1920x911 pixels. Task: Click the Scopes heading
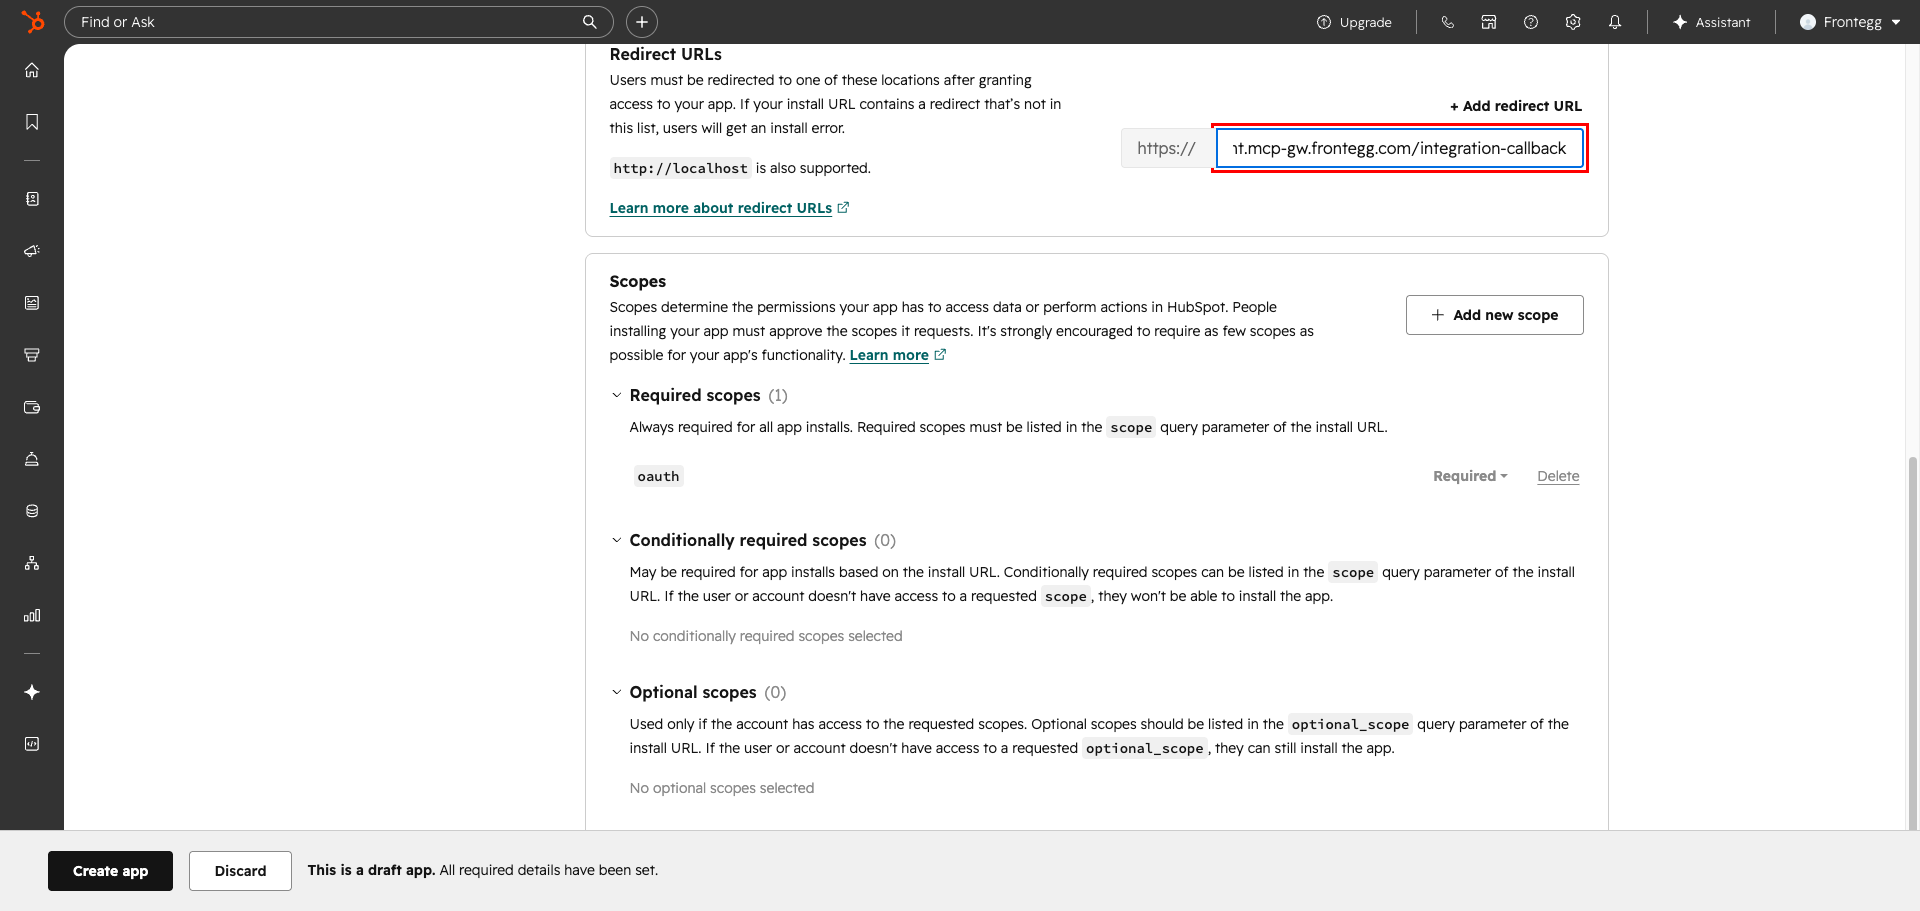click(637, 281)
